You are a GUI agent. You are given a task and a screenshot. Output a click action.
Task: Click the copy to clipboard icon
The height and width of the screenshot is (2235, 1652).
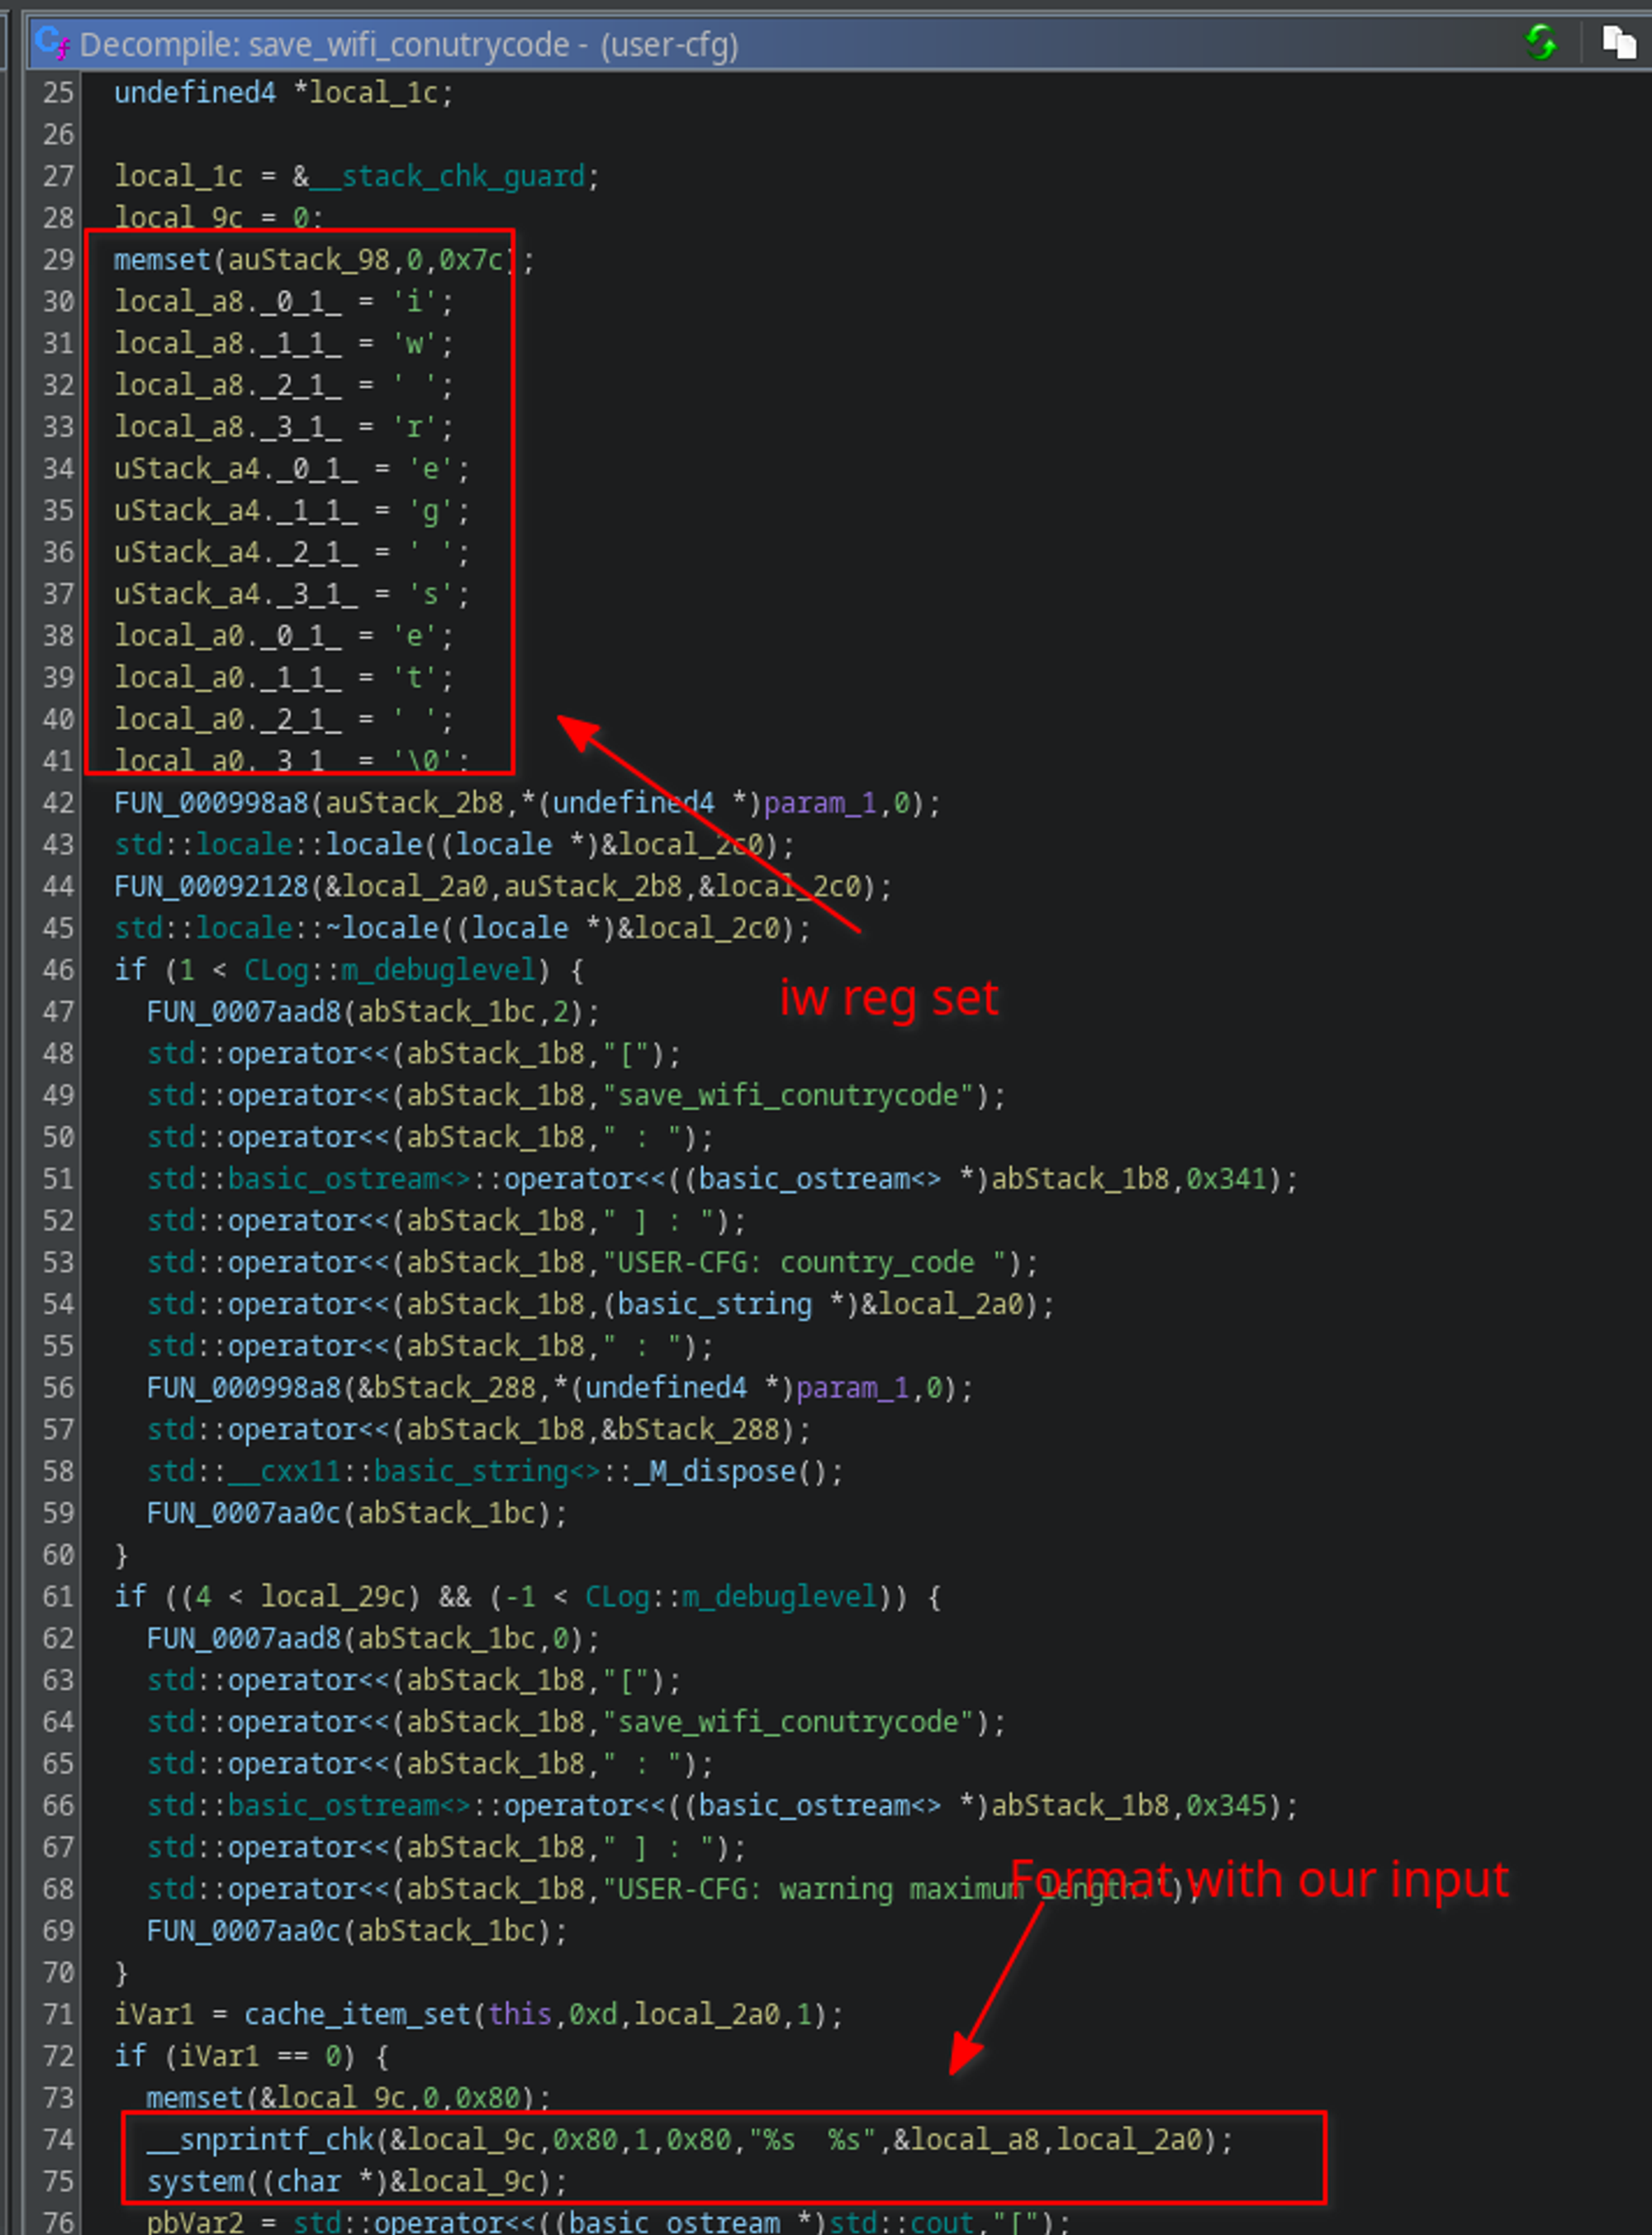(1618, 43)
